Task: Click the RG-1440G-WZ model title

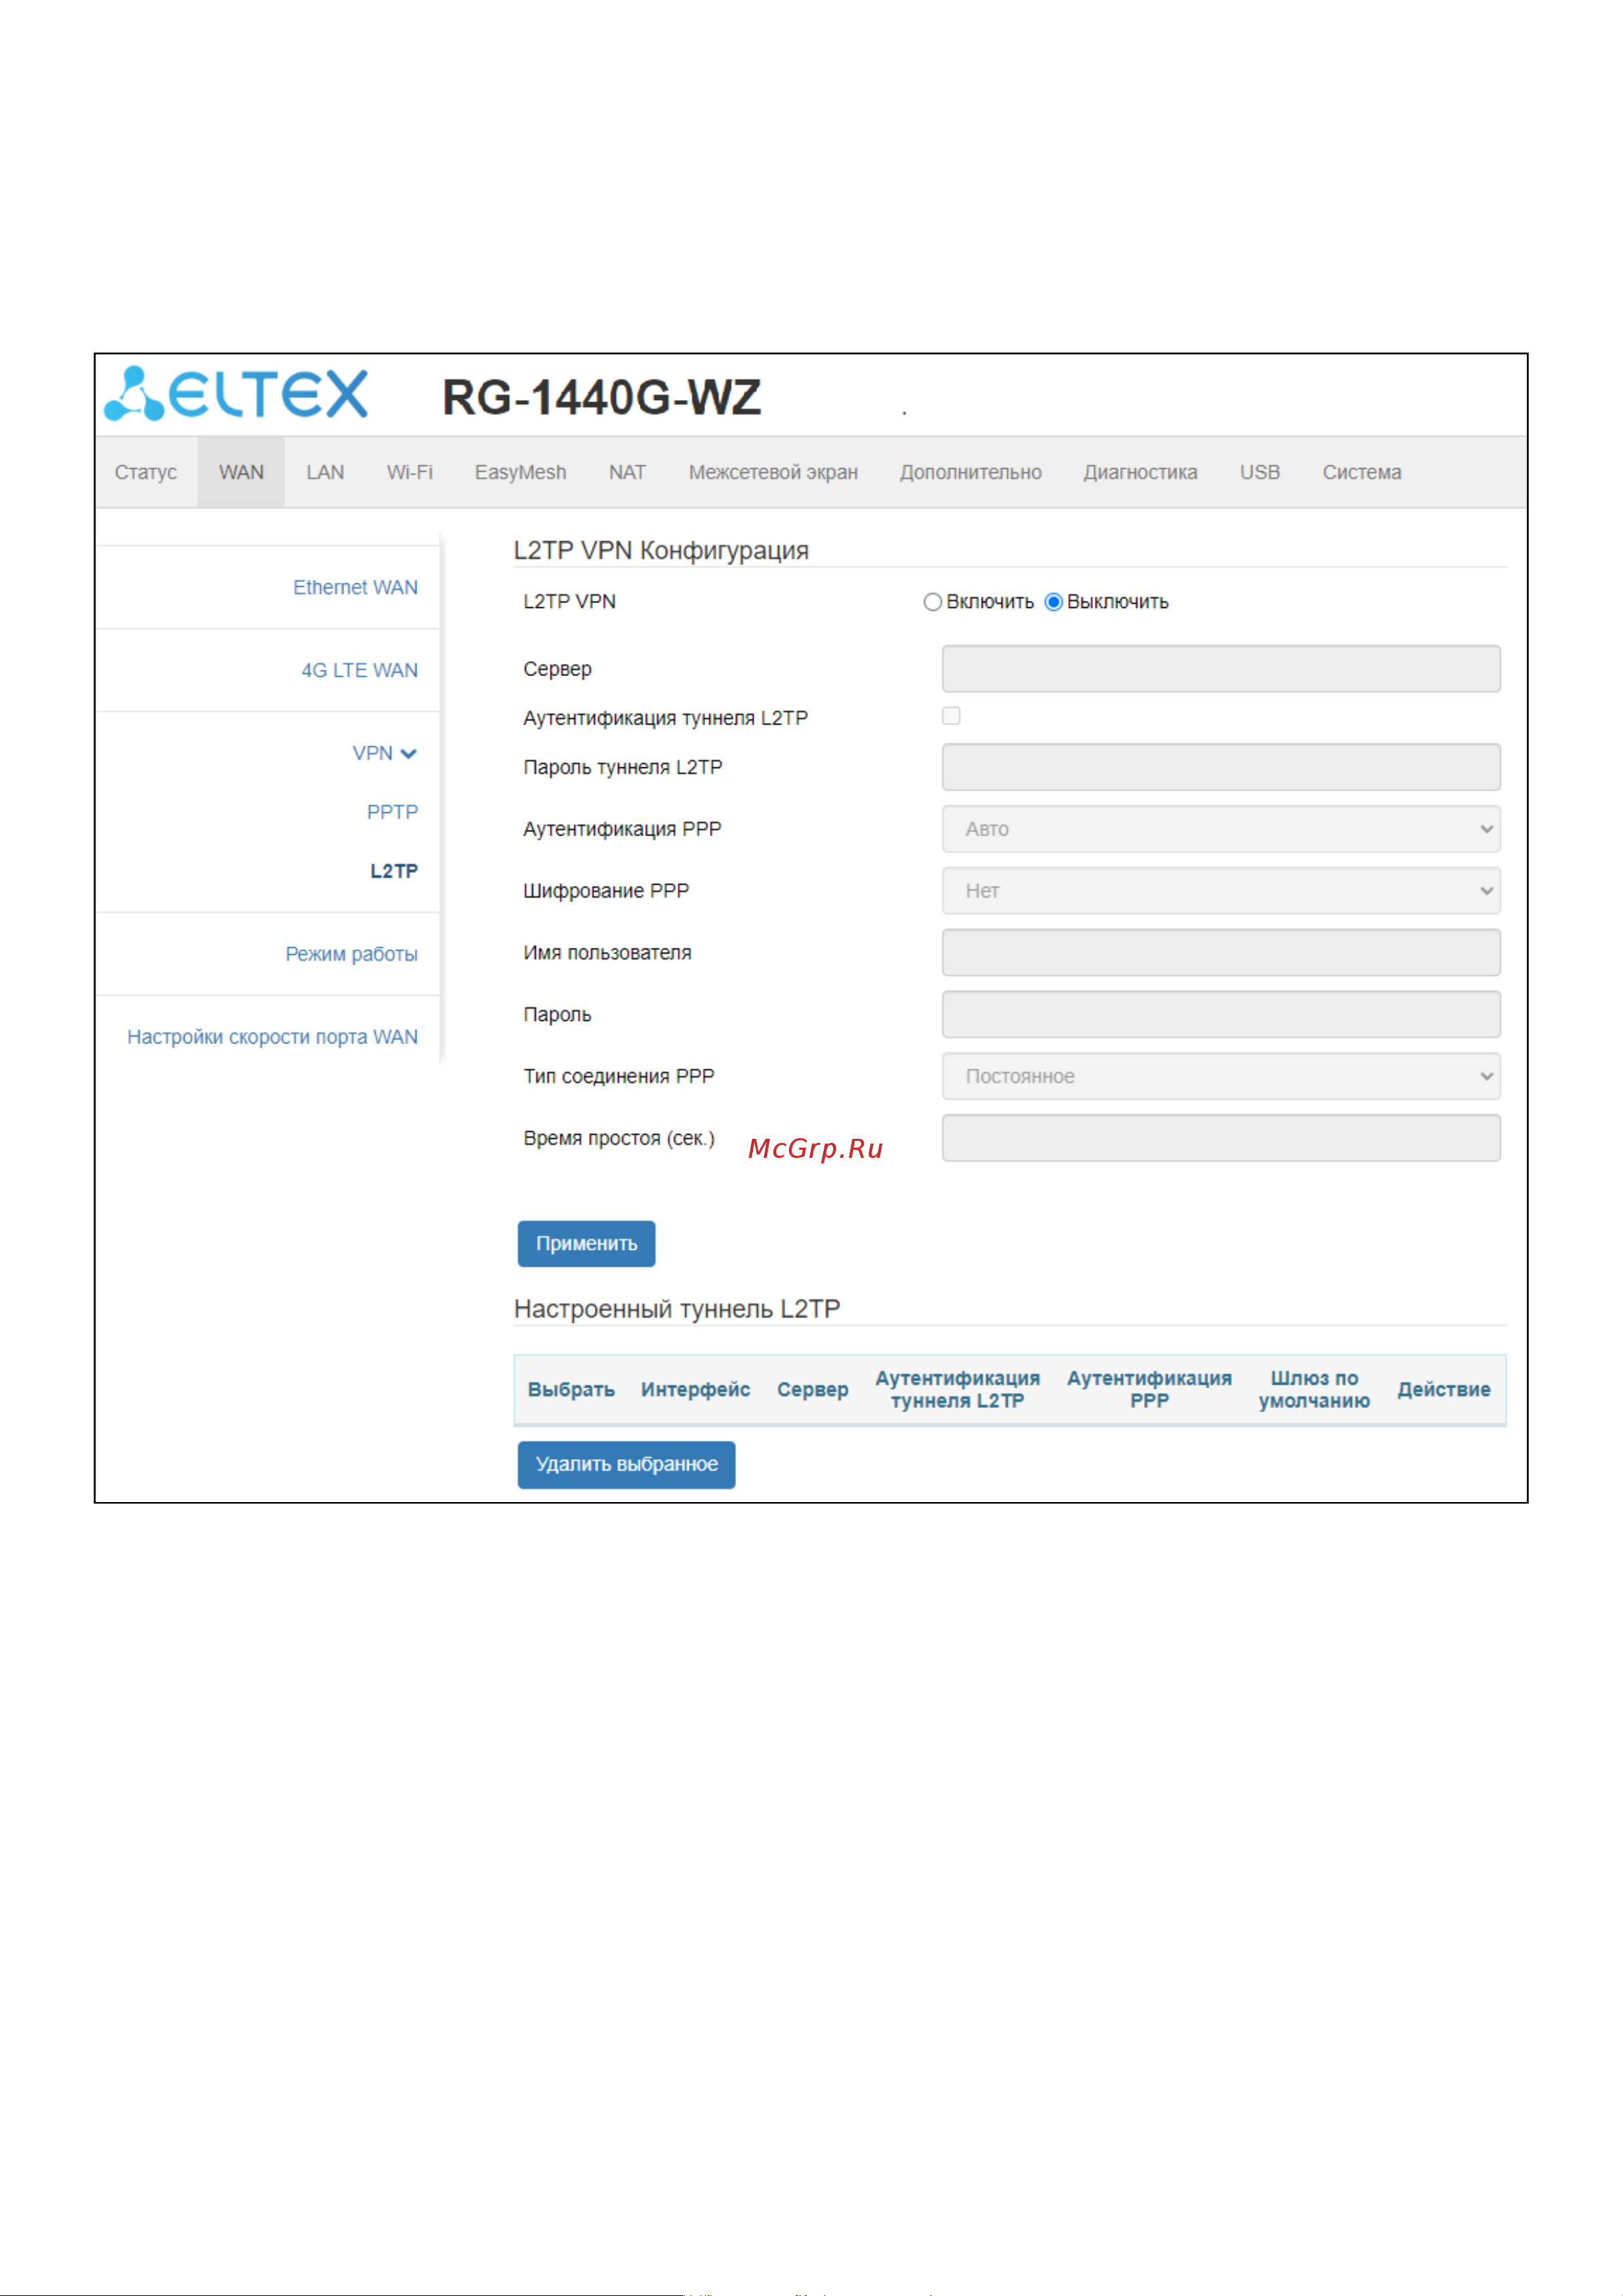Action: (x=601, y=397)
